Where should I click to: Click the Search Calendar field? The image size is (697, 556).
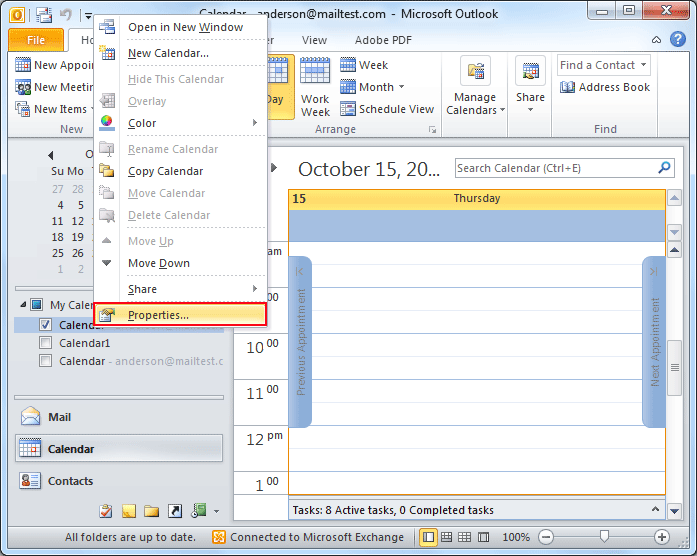coord(556,168)
